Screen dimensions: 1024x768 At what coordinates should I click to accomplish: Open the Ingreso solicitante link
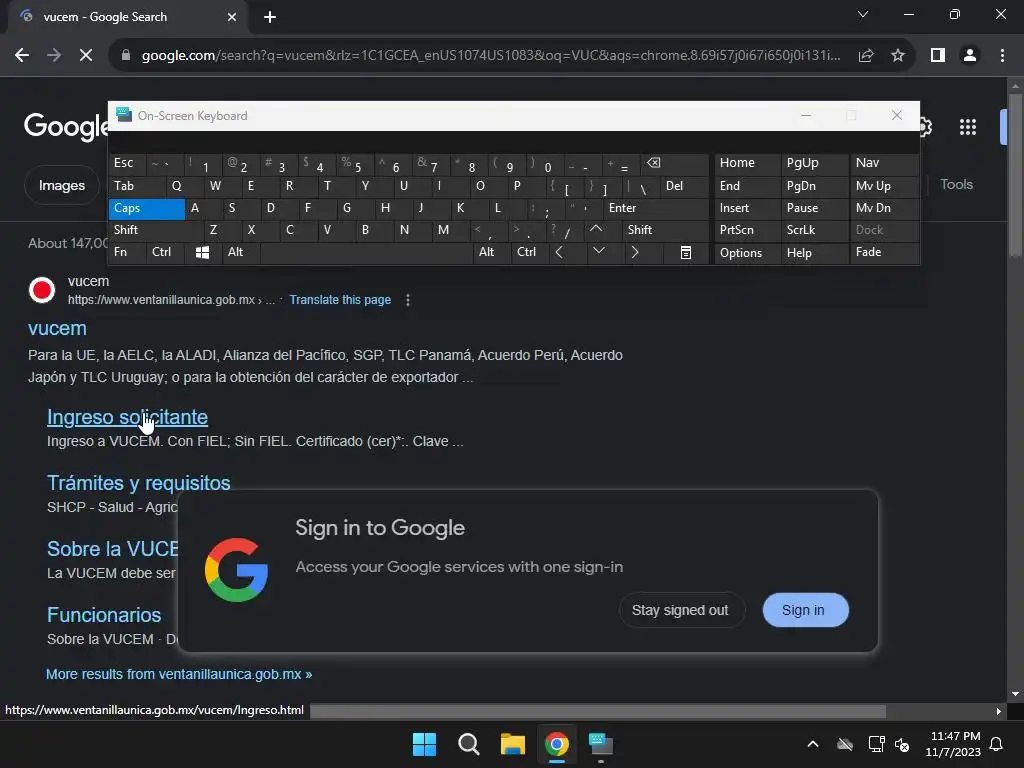coord(127,417)
